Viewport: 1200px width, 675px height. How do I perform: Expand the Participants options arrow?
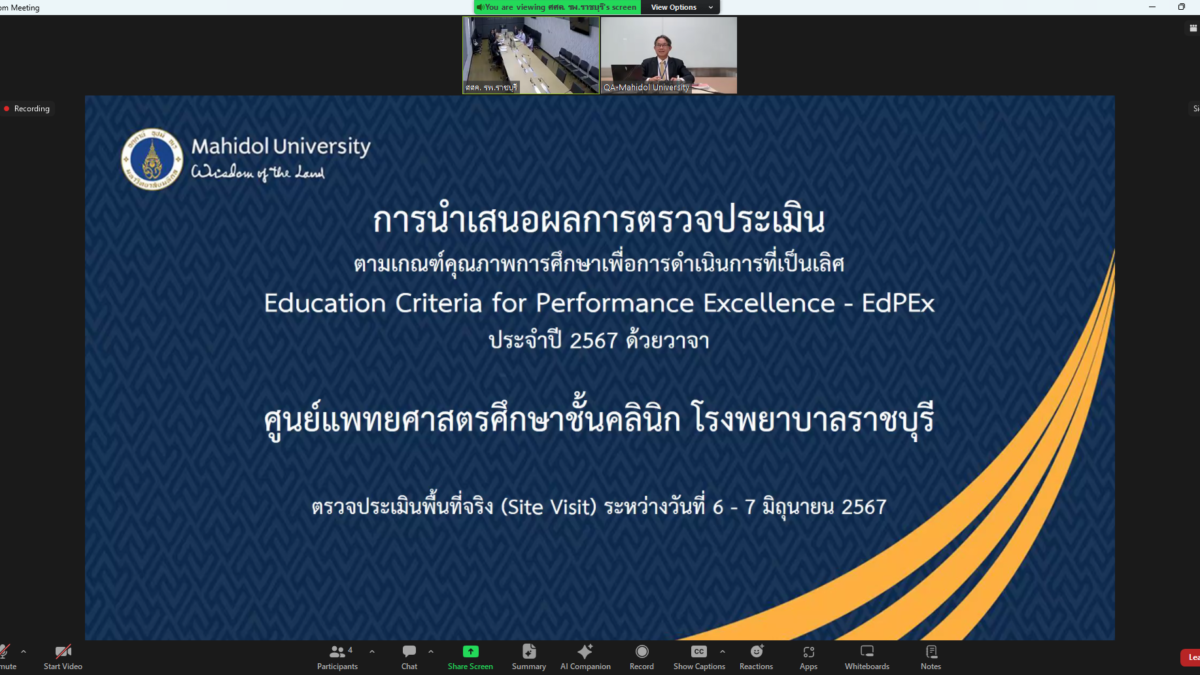(372, 651)
